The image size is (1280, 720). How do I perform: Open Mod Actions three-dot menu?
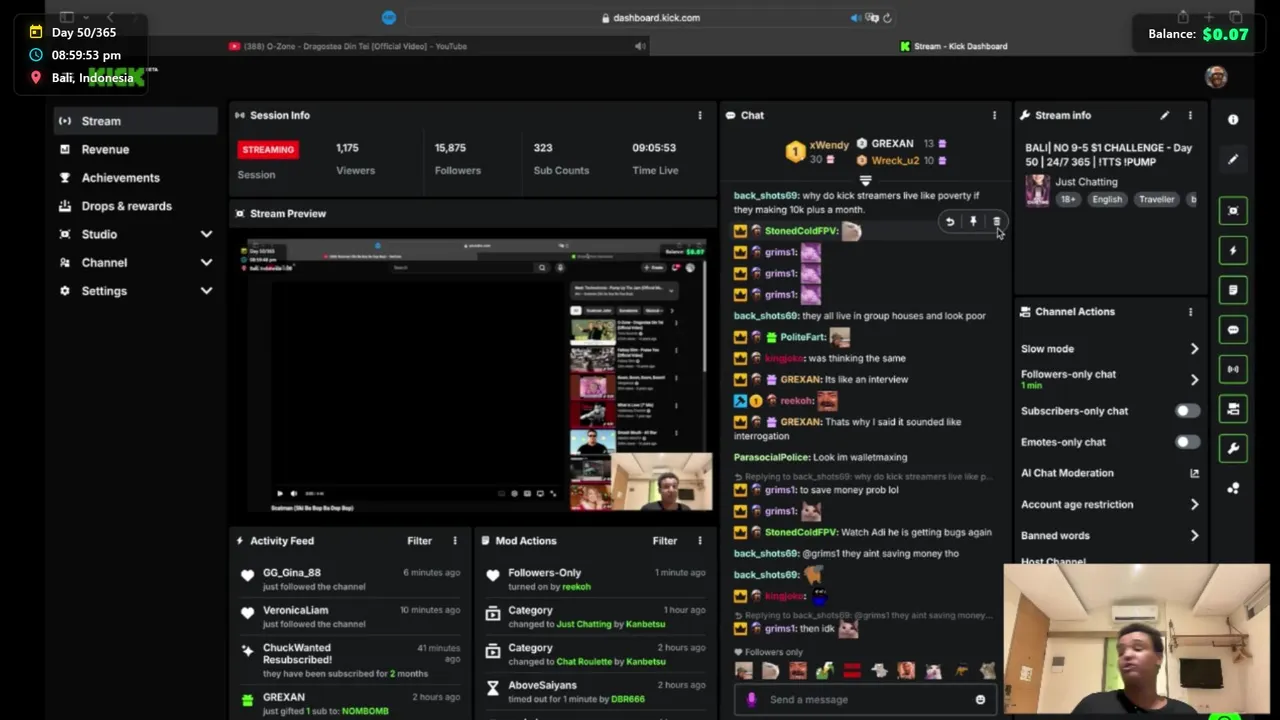700,541
